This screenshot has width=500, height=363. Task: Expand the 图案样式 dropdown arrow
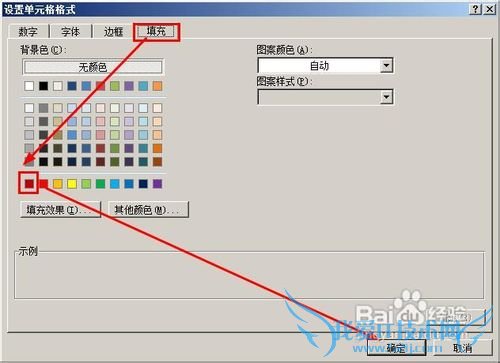[386, 97]
